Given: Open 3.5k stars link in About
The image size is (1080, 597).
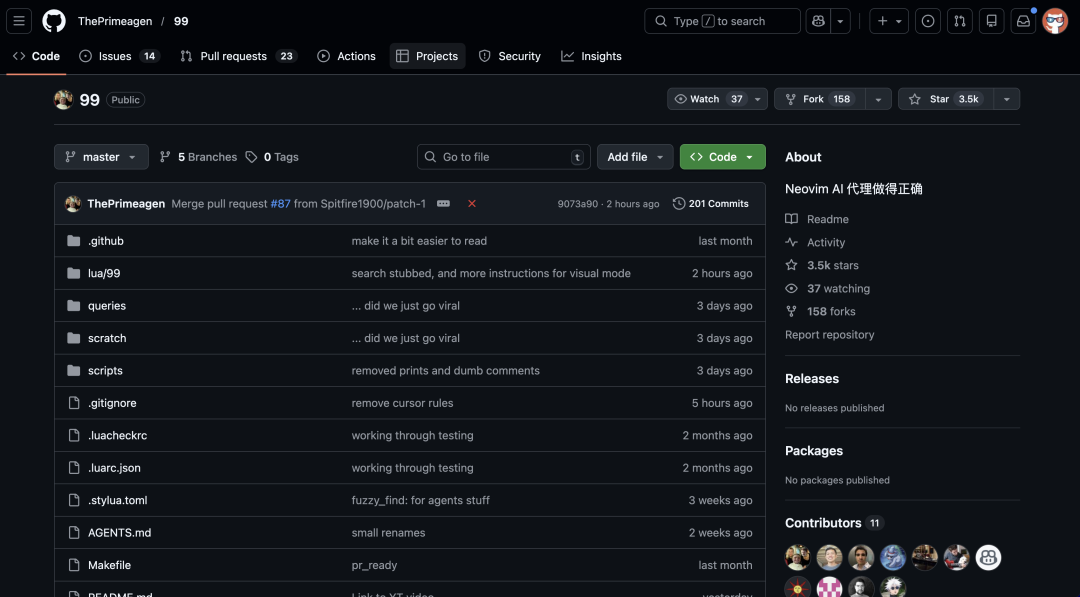Looking at the screenshot, I should point(822,265).
